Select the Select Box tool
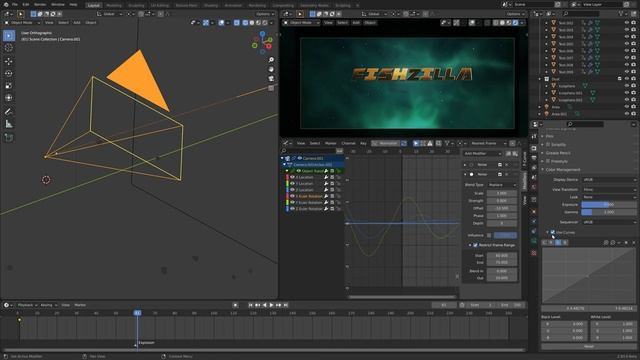The image size is (640, 360). (9, 36)
